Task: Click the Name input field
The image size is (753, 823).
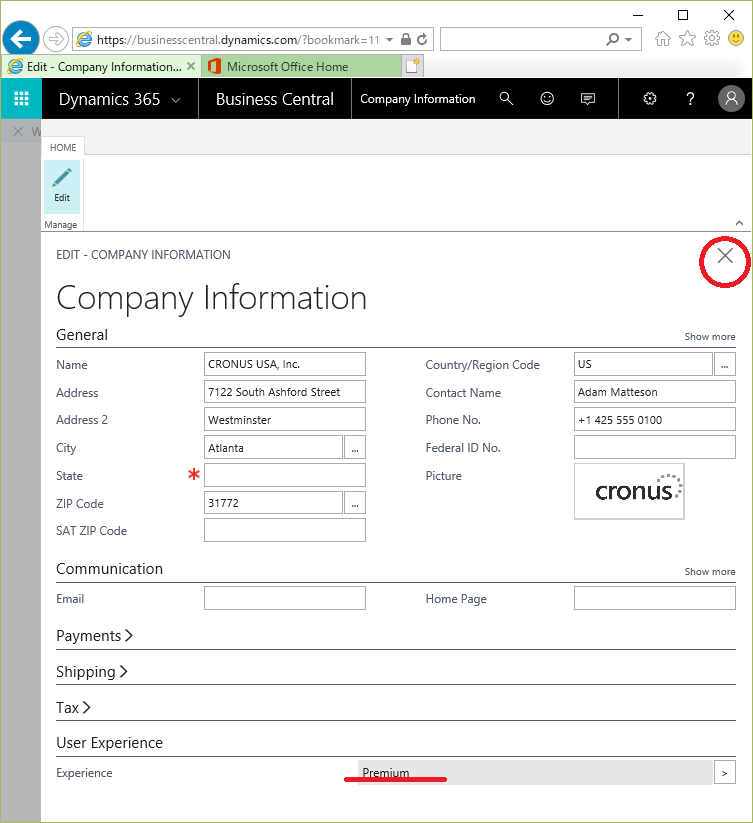Action: pyautogui.click(x=284, y=364)
